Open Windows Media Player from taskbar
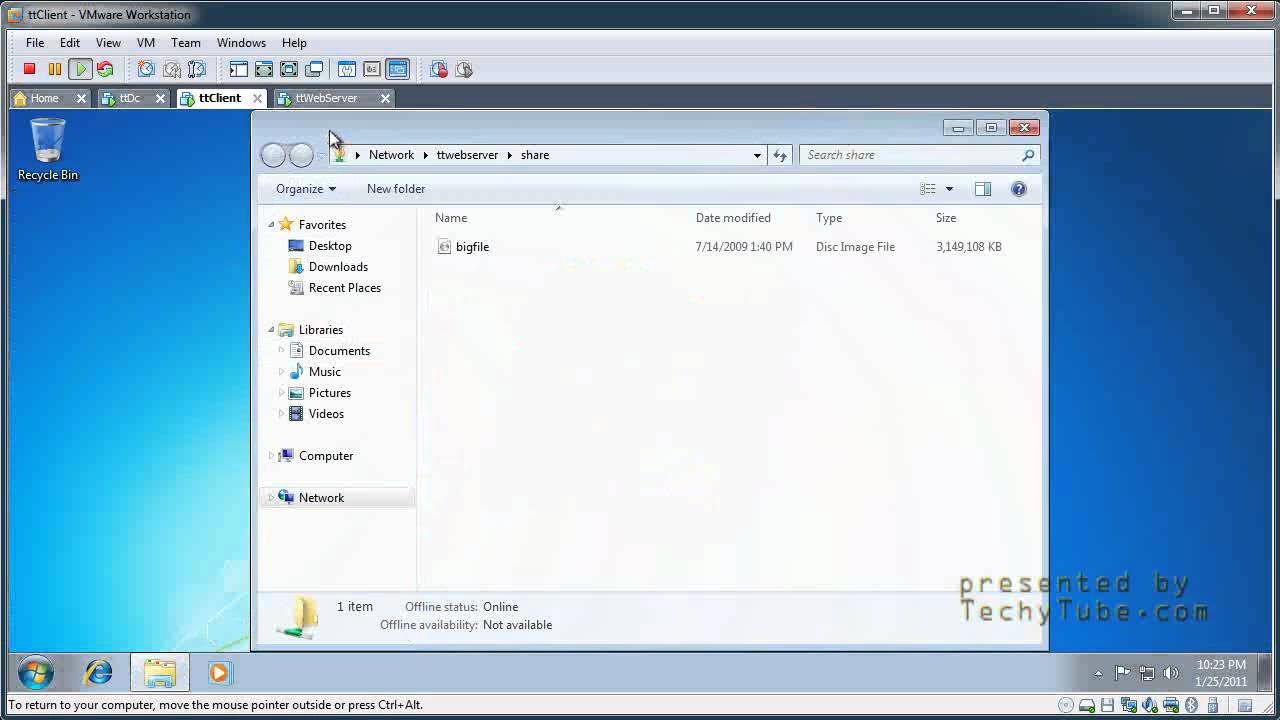 219,673
